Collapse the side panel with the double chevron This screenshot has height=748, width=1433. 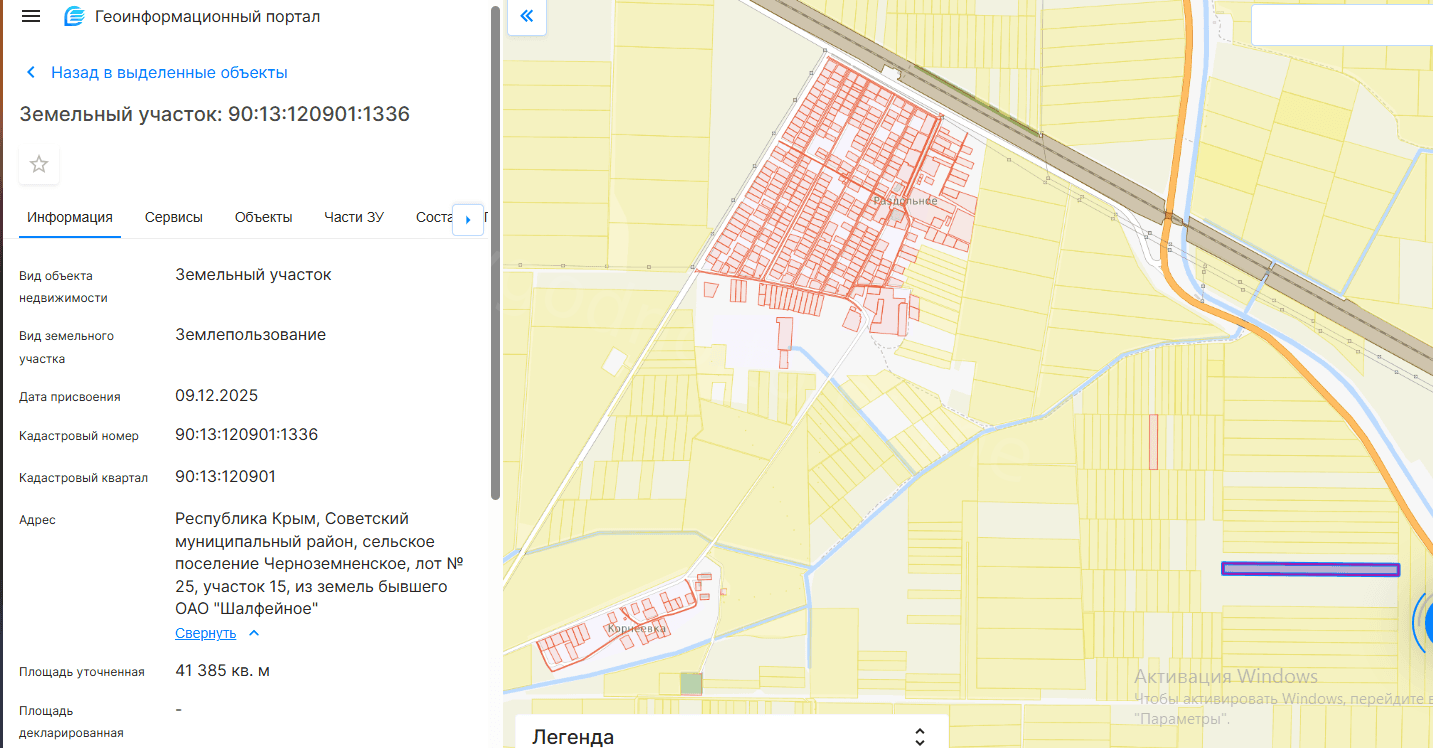point(527,17)
